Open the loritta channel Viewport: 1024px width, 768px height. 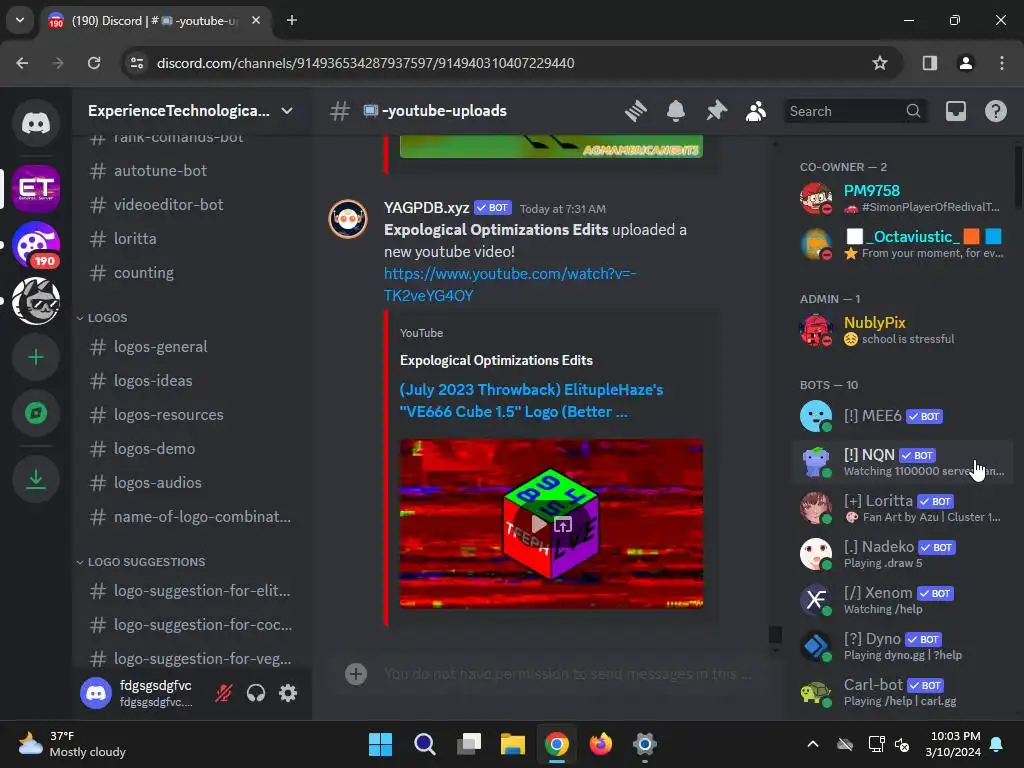191,238
